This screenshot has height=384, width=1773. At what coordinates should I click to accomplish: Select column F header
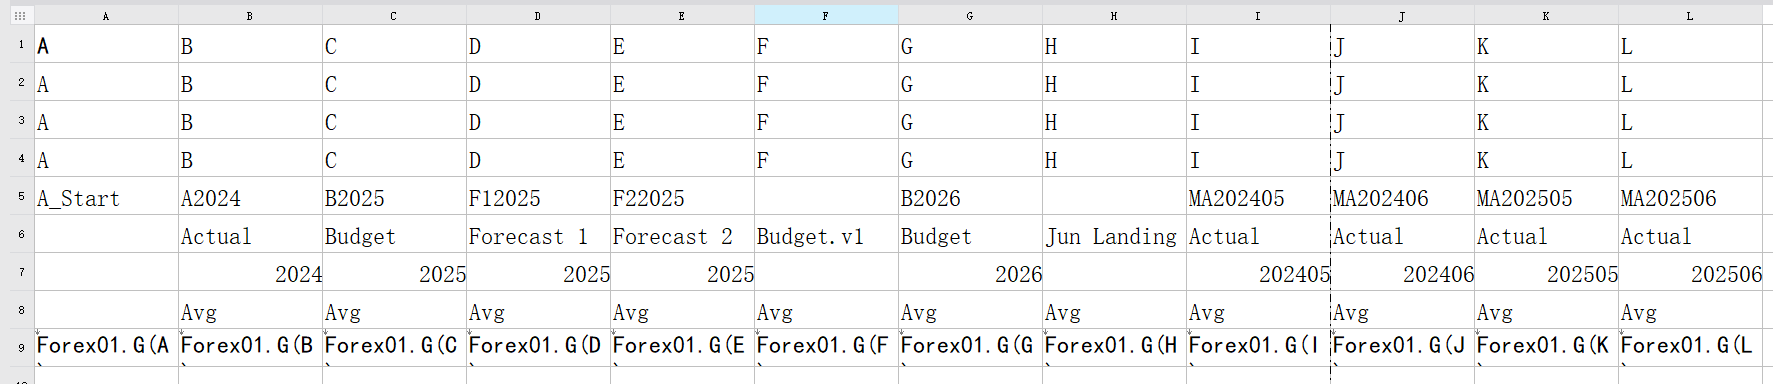click(x=826, y=16)
